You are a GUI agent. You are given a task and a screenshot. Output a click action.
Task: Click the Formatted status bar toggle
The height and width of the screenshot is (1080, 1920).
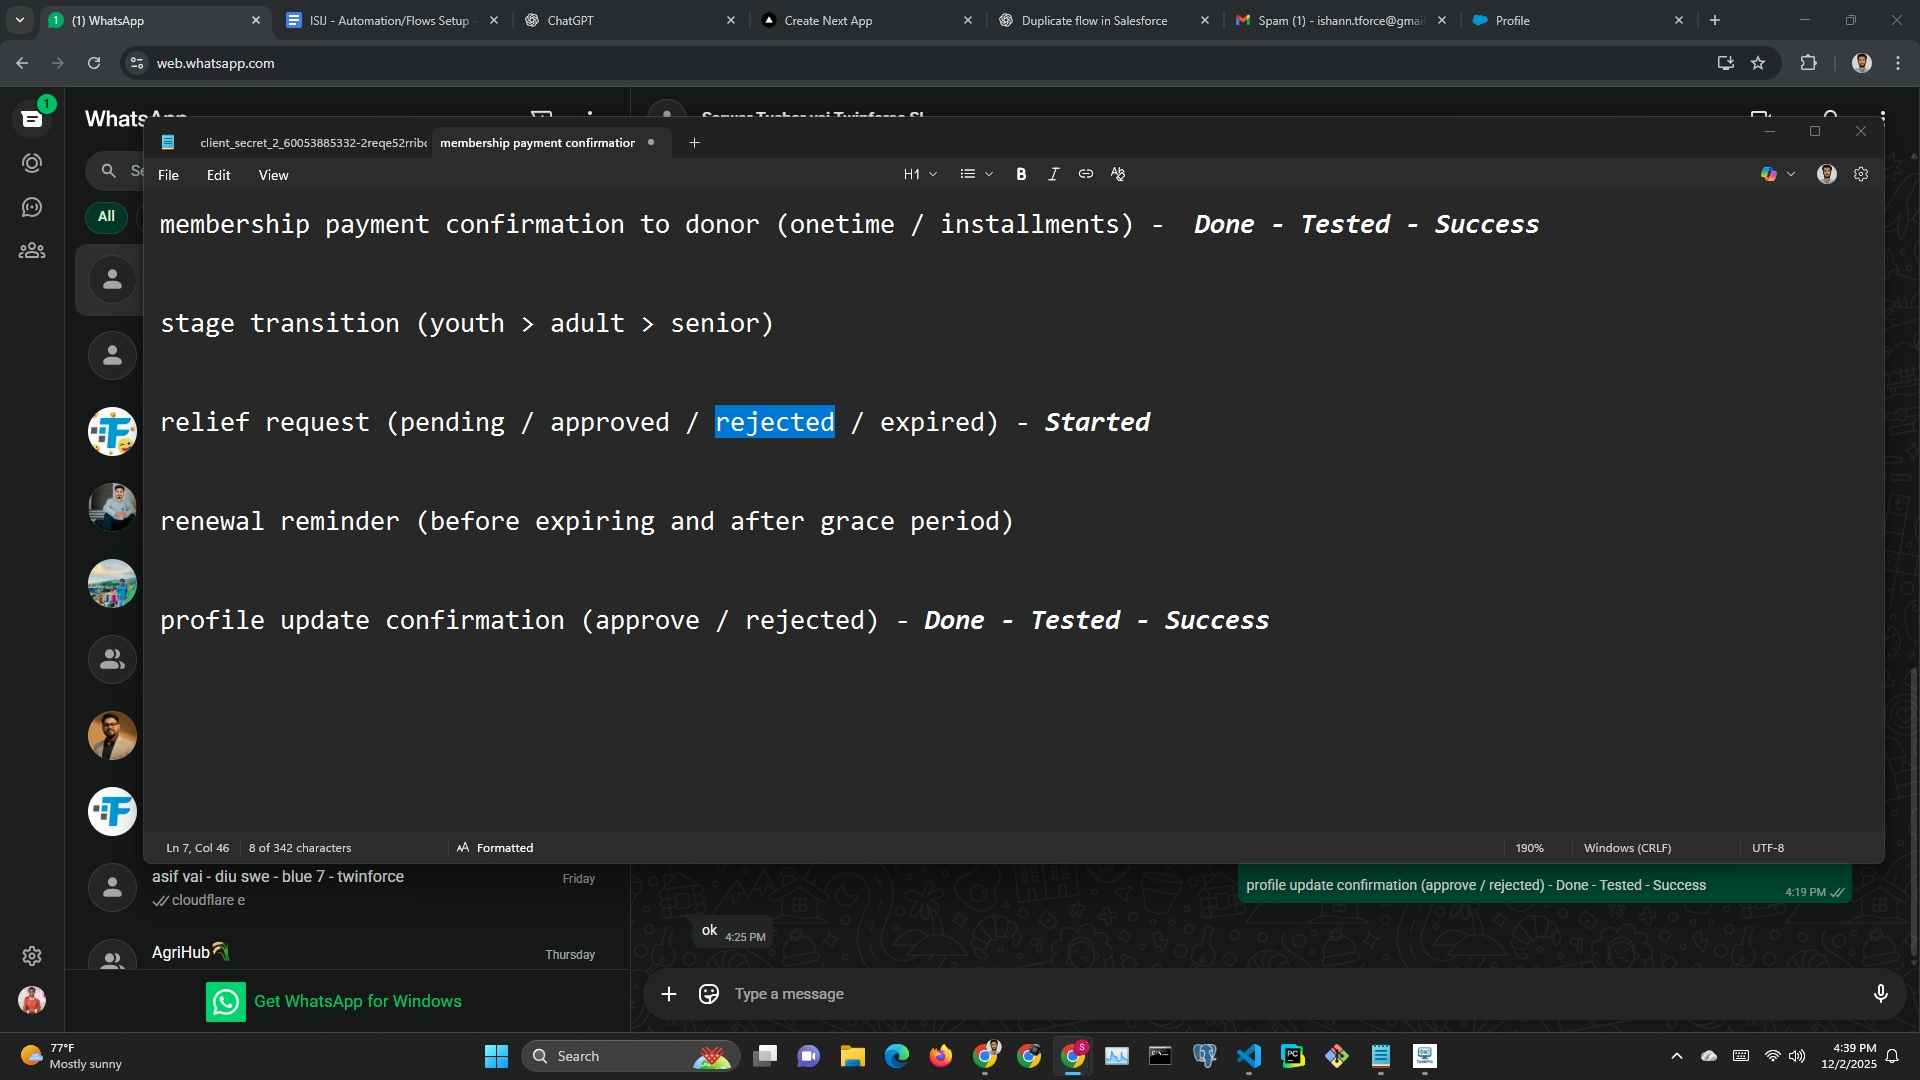[495, 848]
